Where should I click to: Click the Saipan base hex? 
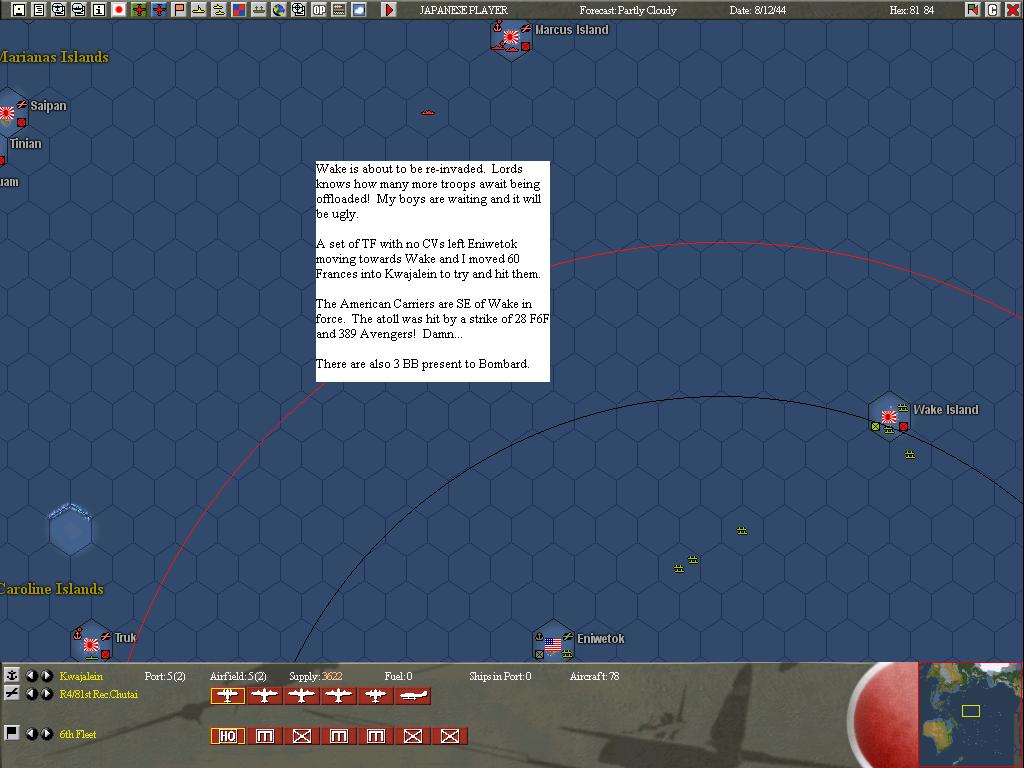pos(9,113)
